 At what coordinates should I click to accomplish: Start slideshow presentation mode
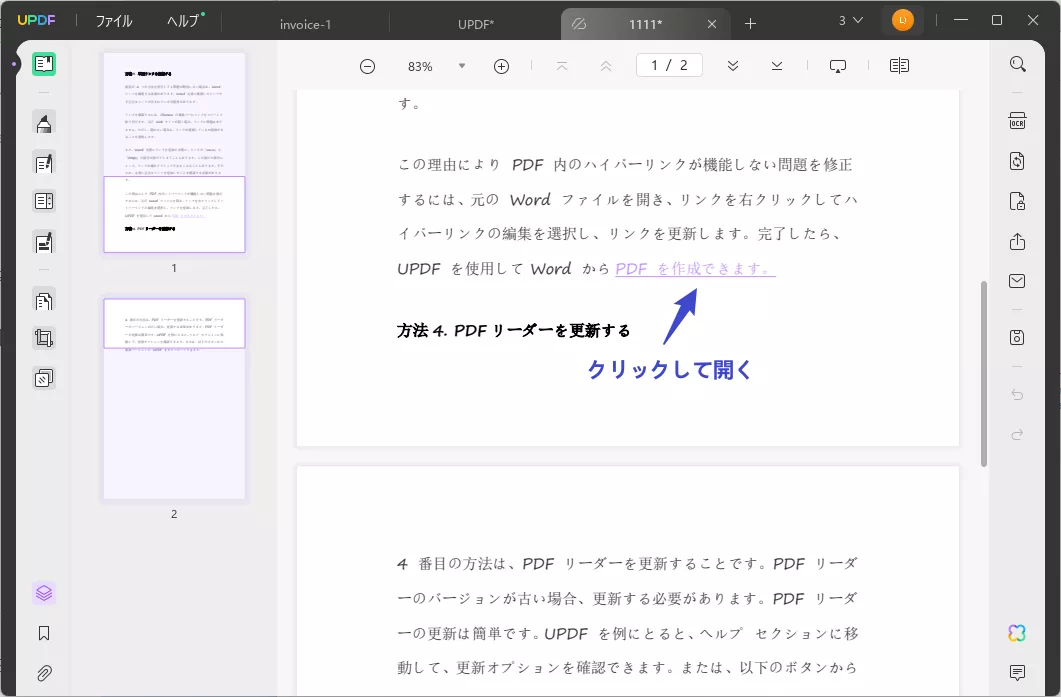tap(838, 66)
